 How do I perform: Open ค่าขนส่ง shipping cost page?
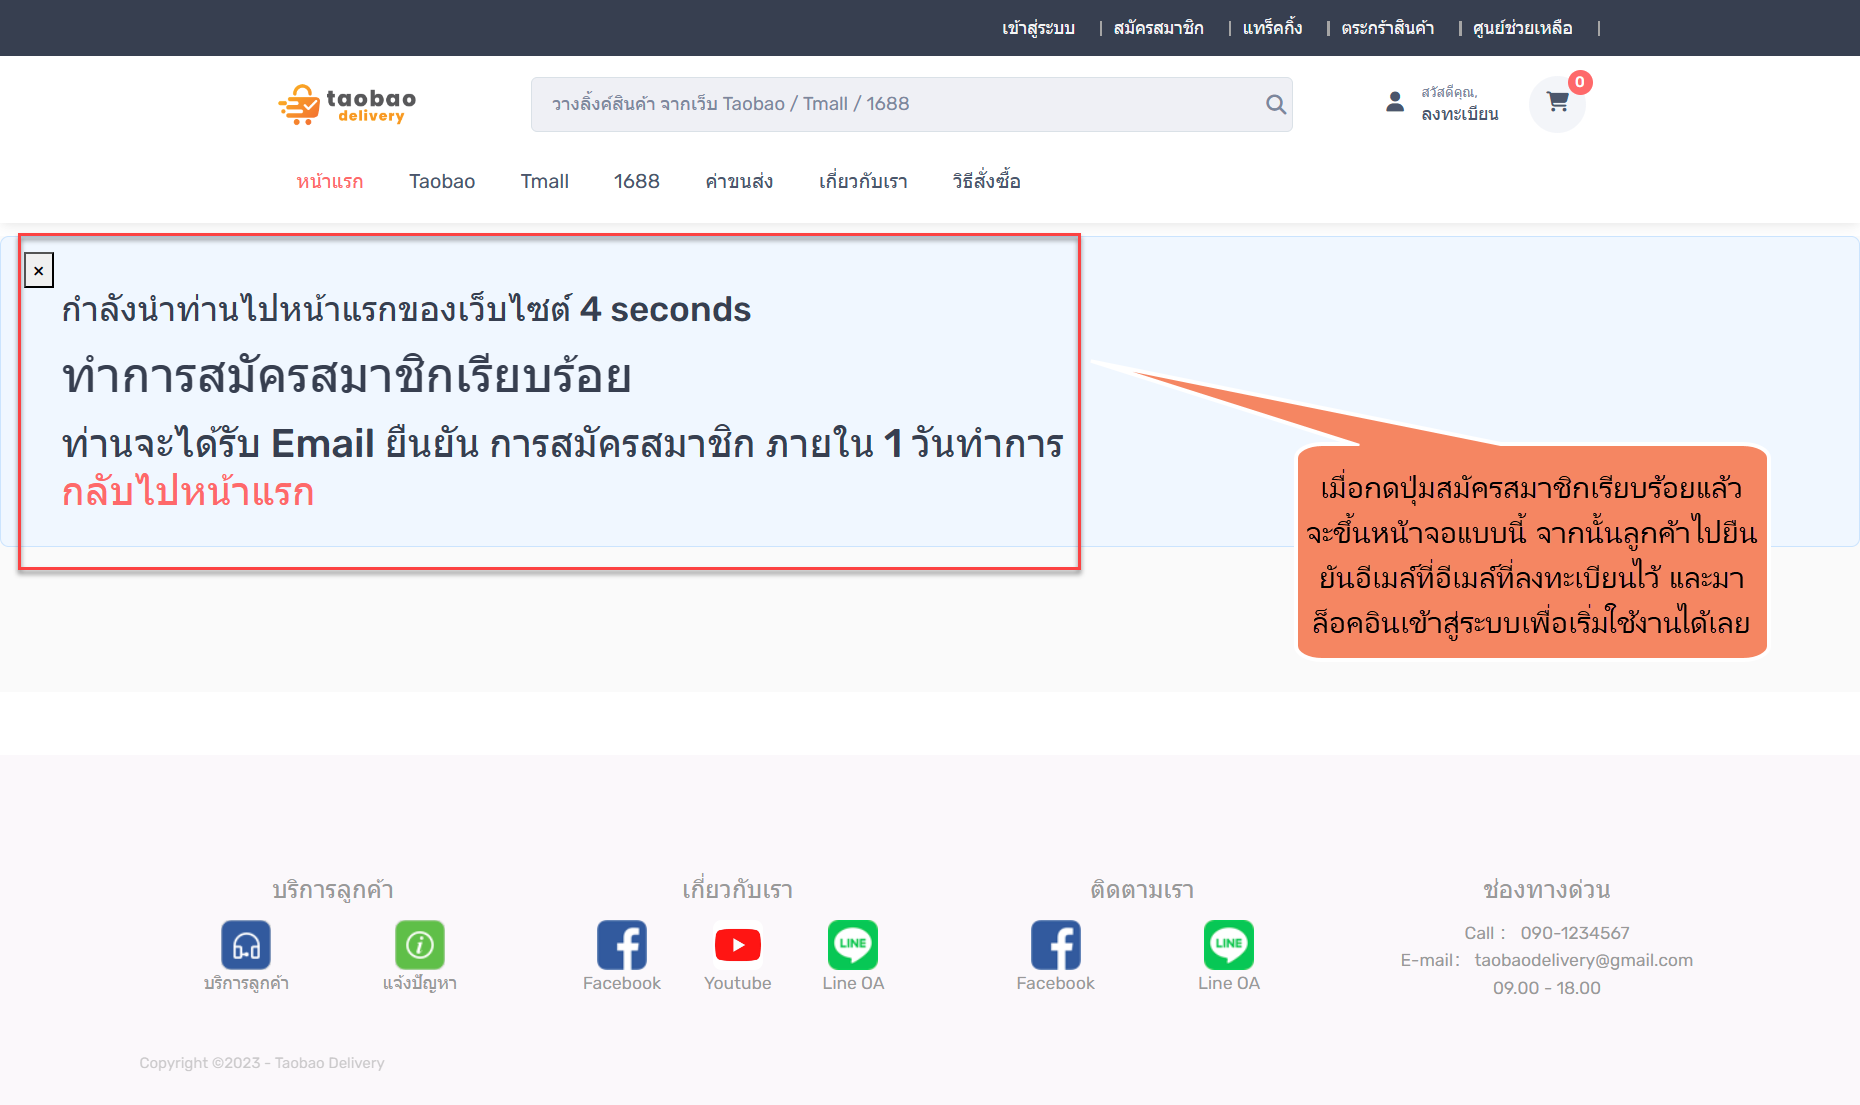tap(739, 181)
